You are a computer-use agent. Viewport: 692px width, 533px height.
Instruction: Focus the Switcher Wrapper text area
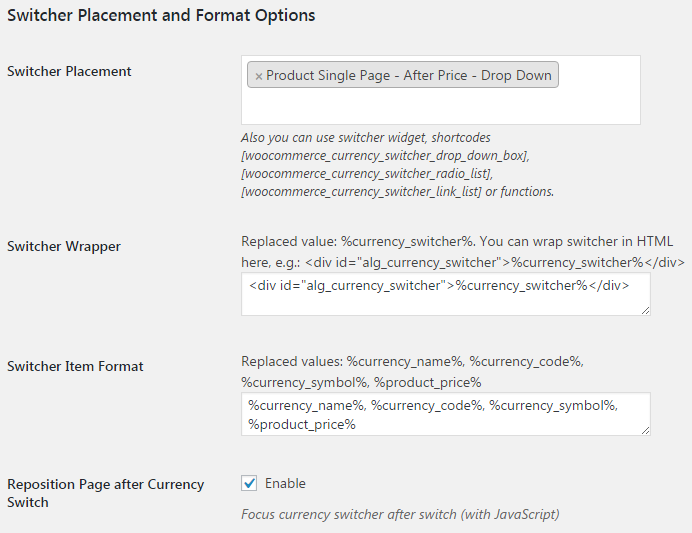pos(445,294)
